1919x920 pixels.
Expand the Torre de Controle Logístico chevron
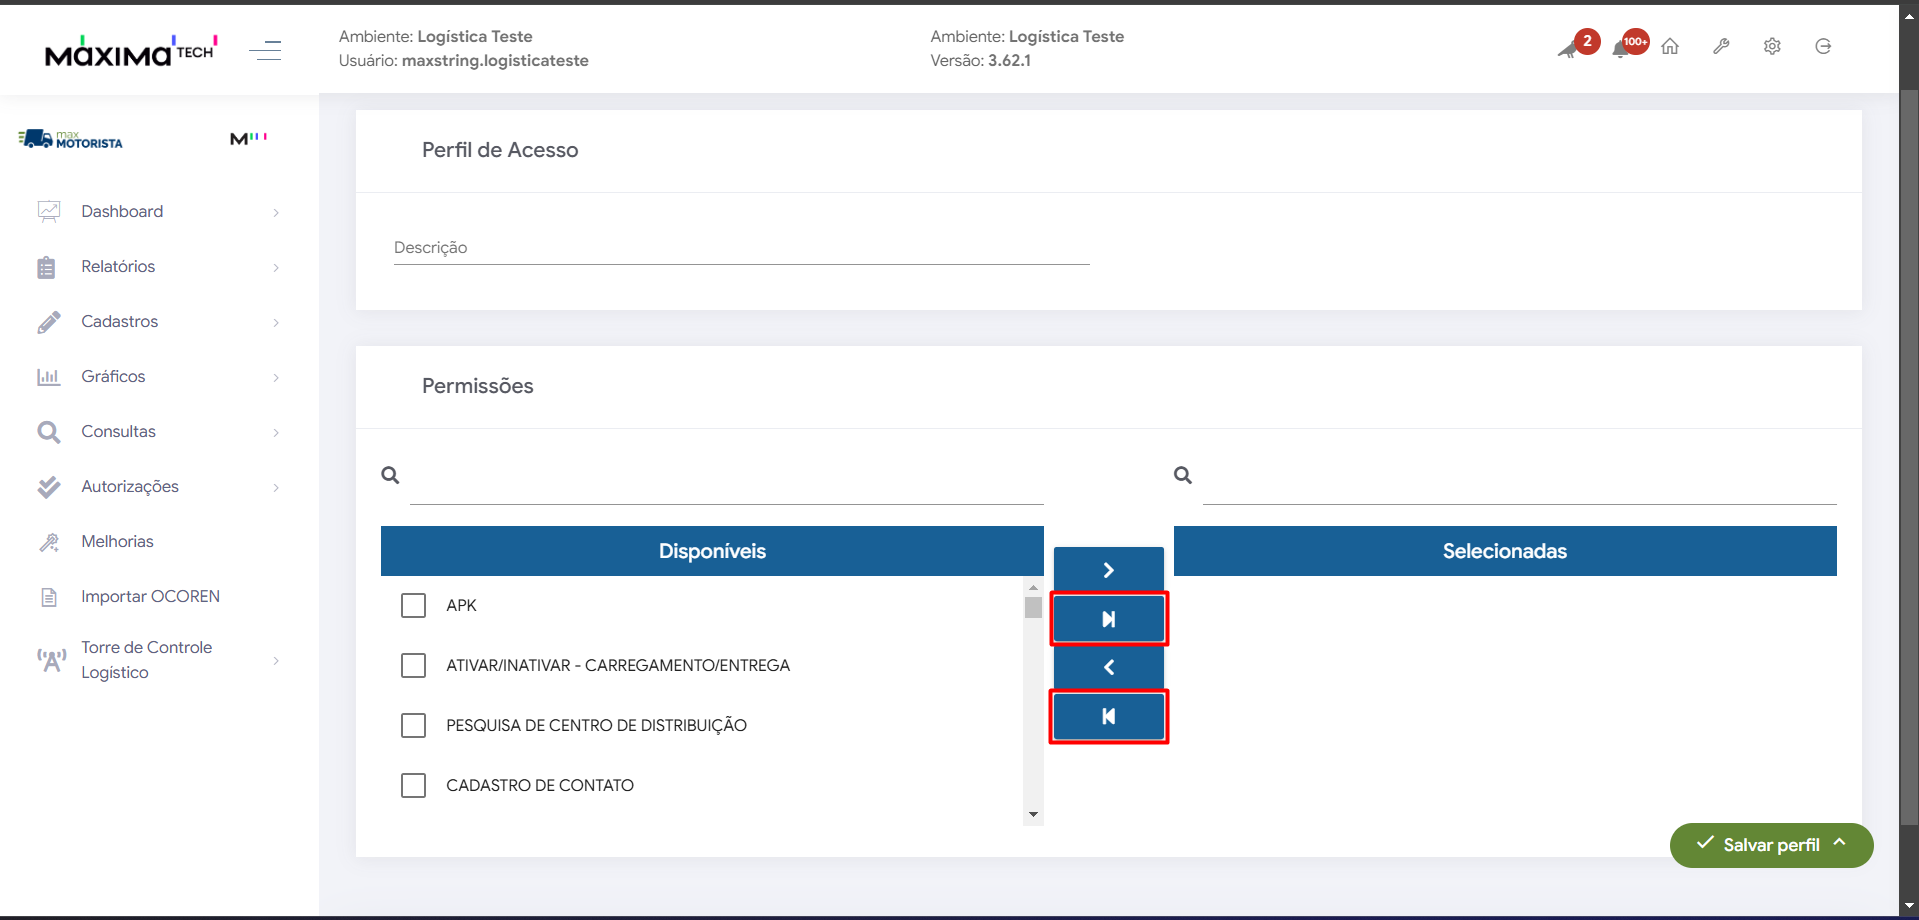tap(276, 660)
